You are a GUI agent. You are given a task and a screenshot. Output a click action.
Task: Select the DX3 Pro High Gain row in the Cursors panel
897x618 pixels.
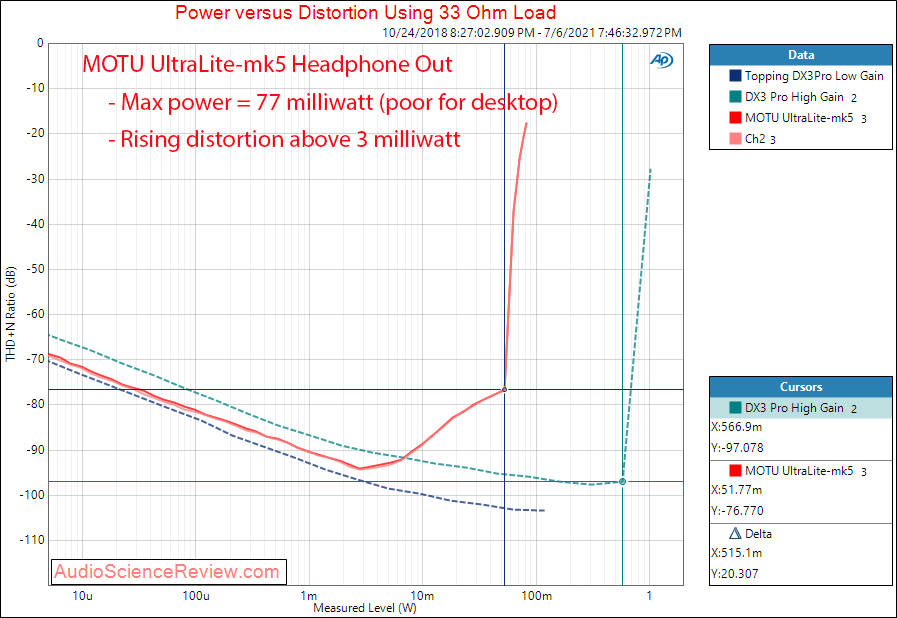(x=801, y=407)
